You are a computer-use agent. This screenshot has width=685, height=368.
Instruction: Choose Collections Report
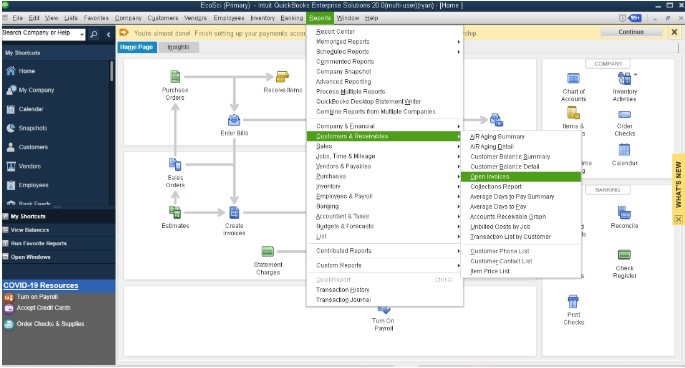pos(521,187)
